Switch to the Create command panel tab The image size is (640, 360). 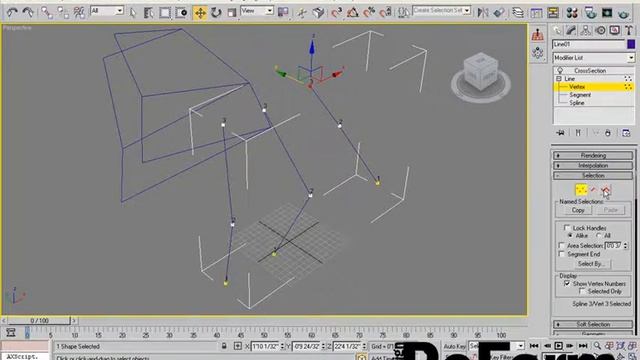(557, 30)
